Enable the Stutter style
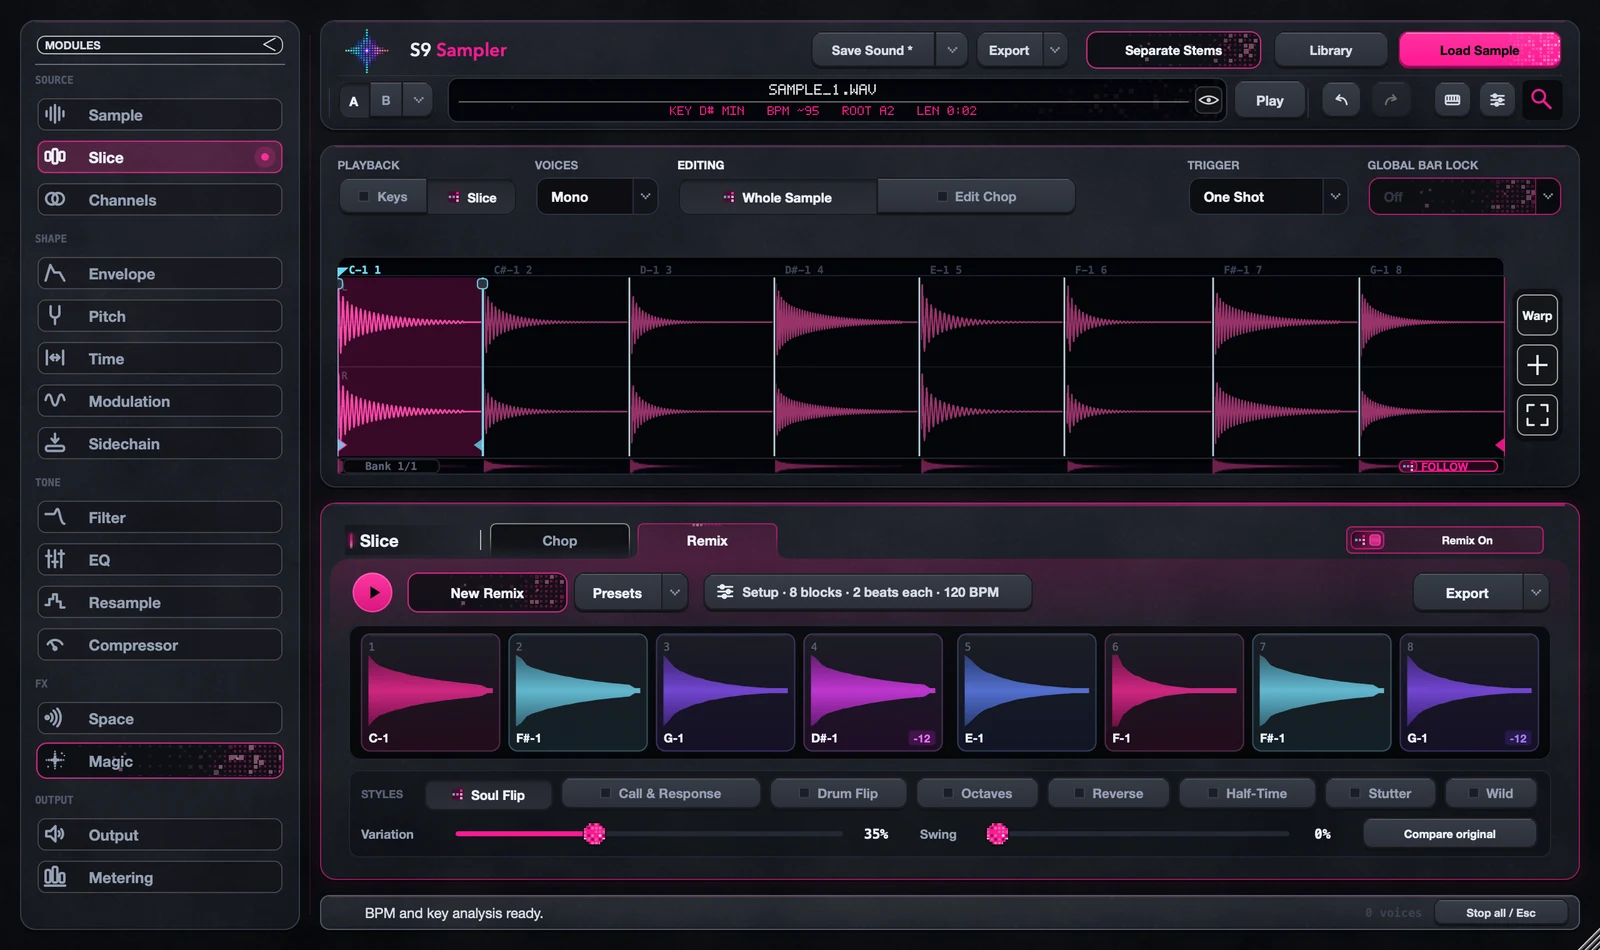This screenshot has height=950, width=1600. [1380, 793]
